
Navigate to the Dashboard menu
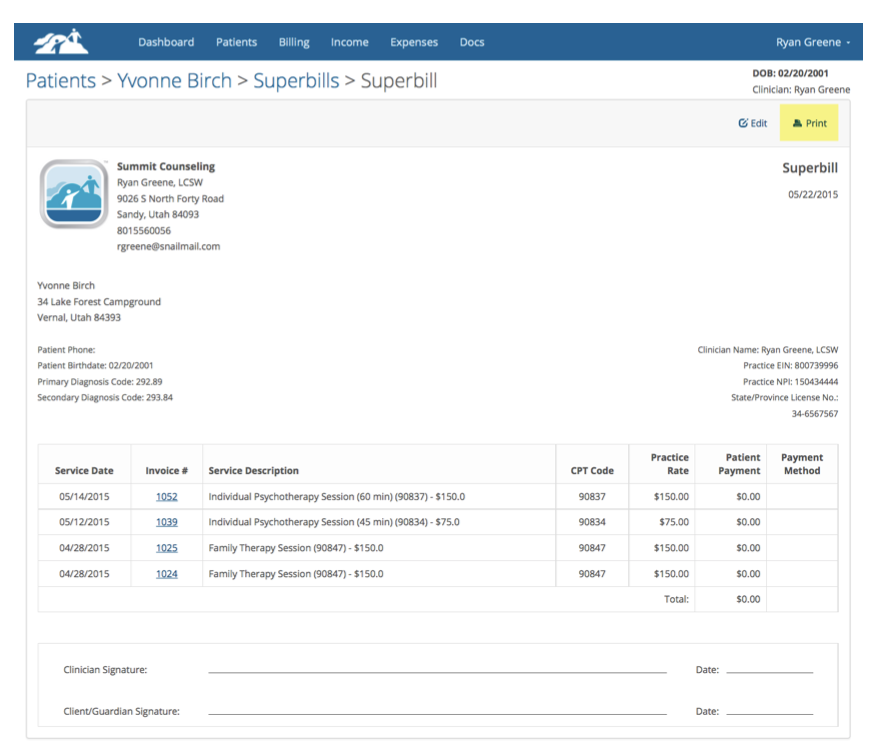pyautogui.click(x=166, y=42)
